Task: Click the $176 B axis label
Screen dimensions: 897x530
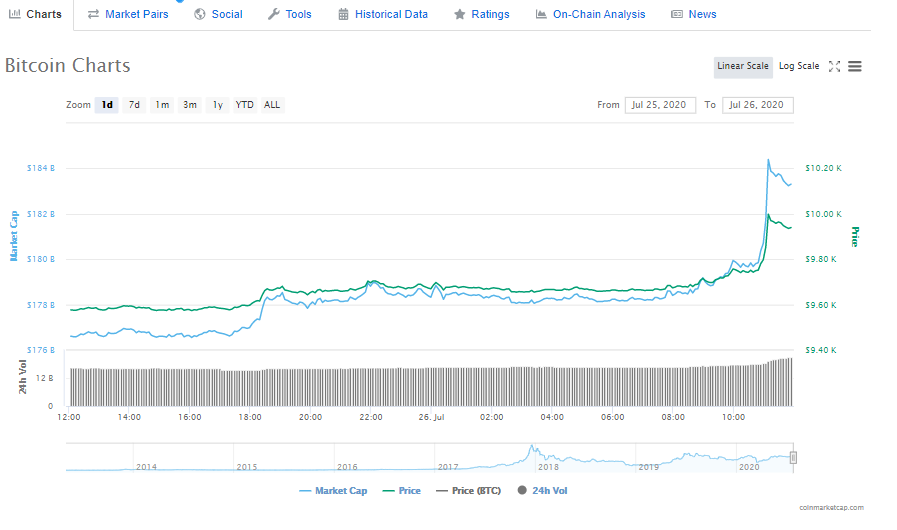Action: [x=41, y=350]
